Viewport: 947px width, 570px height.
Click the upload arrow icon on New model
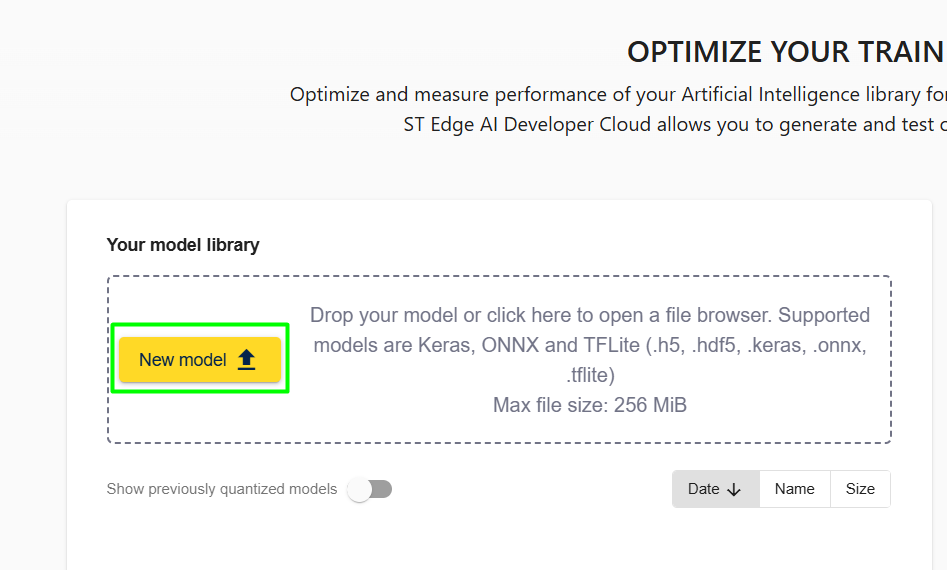tap(247, 360)
